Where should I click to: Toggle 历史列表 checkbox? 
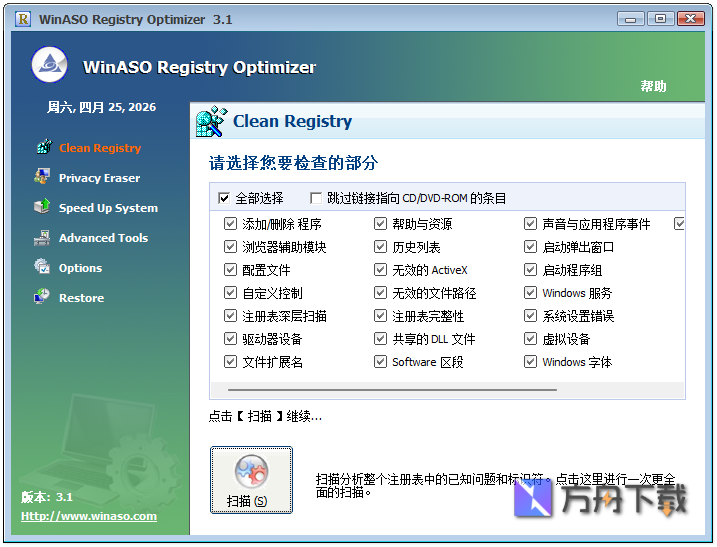click(x=380, y=247)
